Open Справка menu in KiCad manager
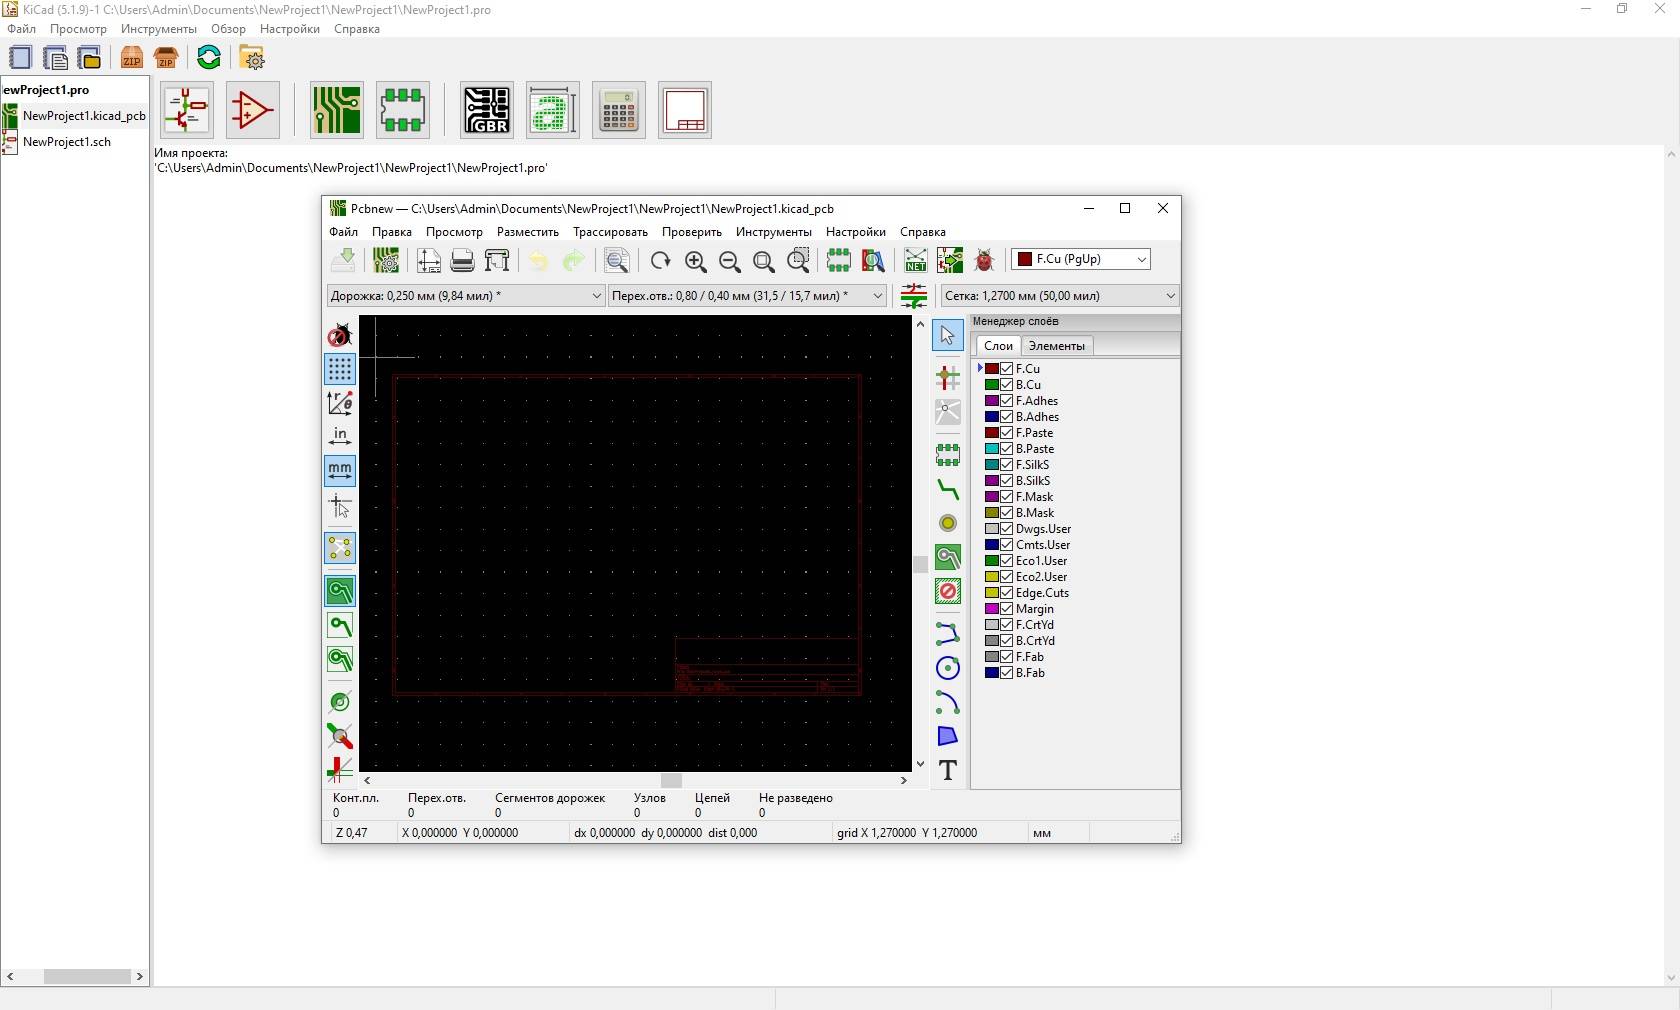Image resolution: width=1680 pixels, height=1010 pixels. 357,29
